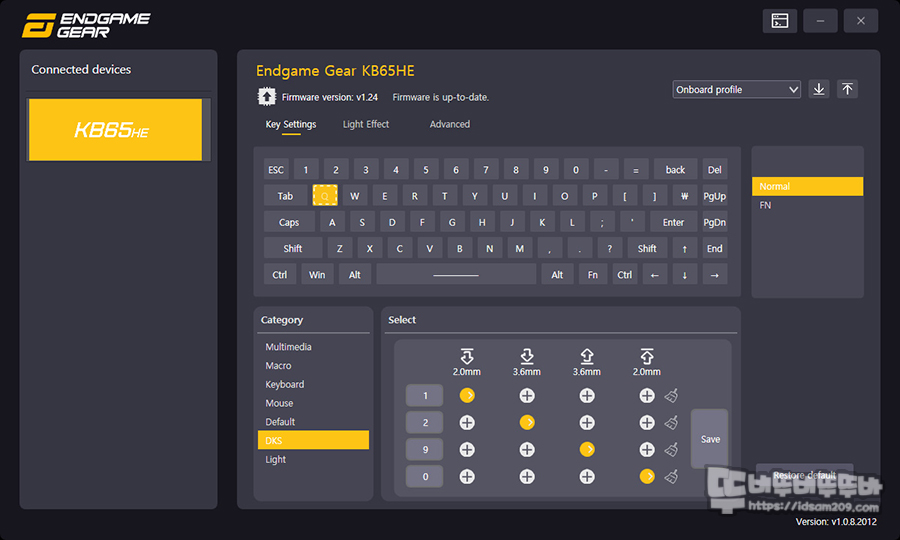Select the KB65HE connected device
This screenshot has height=540, width=900.
coord(115,130)
